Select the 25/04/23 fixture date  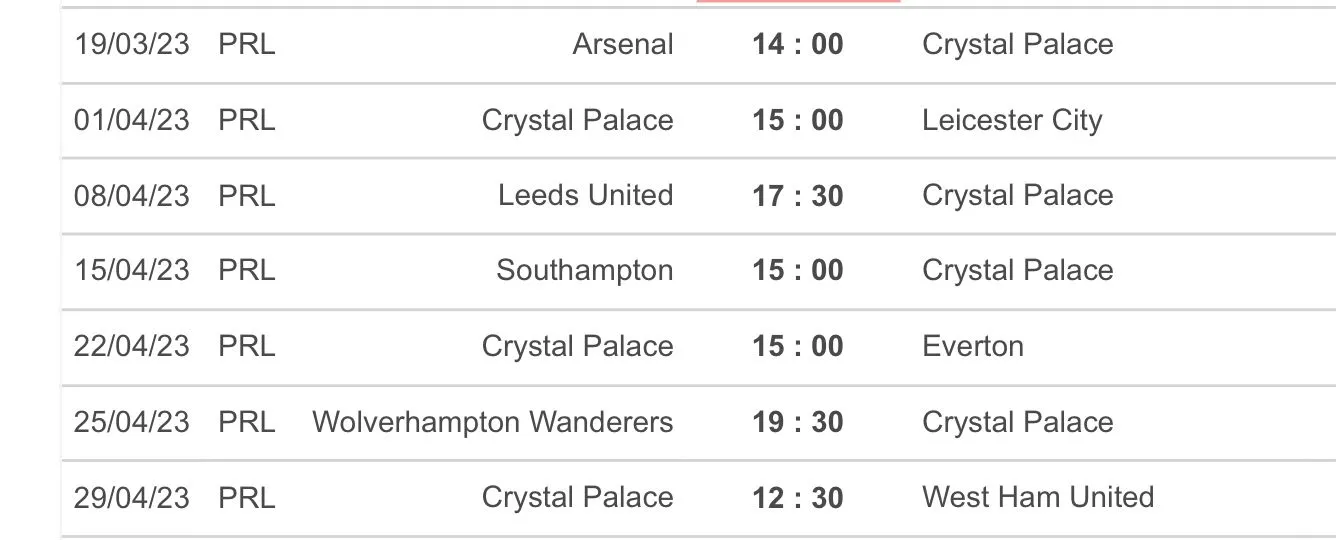pos(131,422)
